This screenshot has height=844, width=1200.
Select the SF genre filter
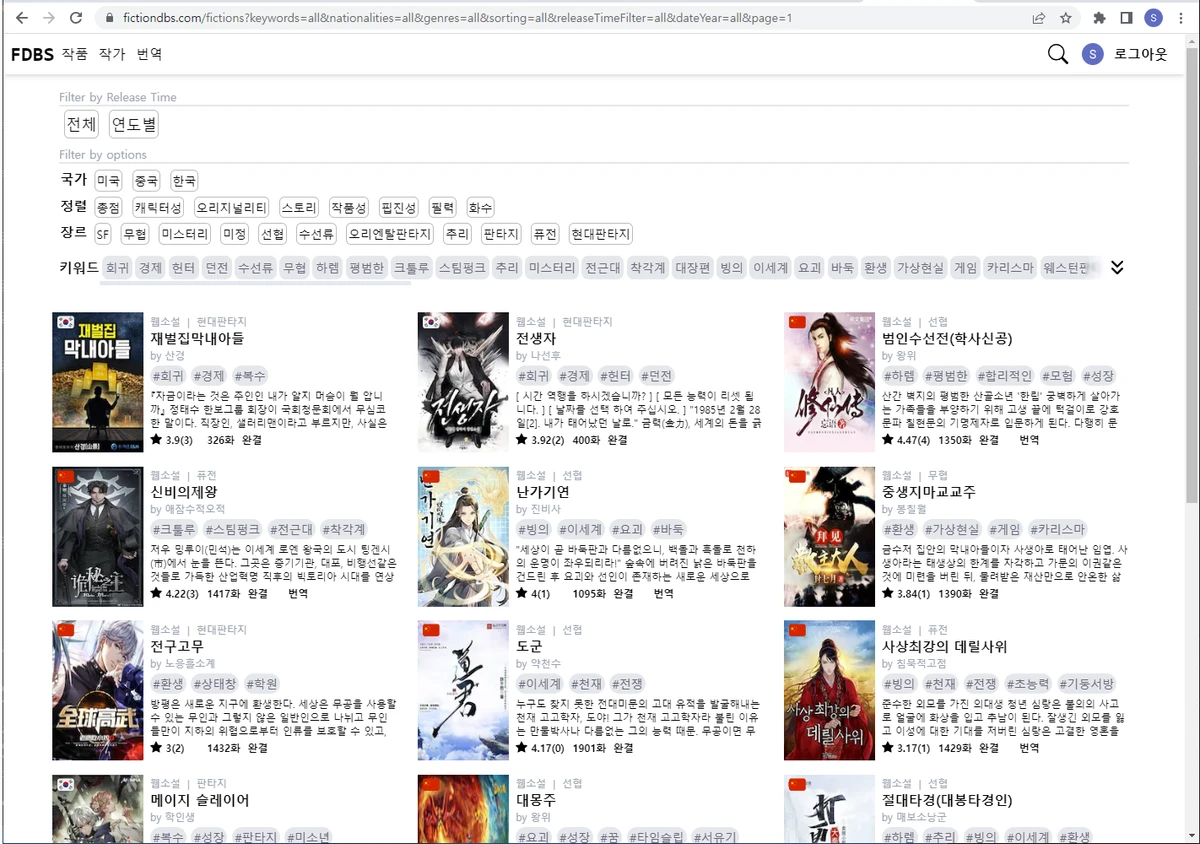(x=102, y=235)
